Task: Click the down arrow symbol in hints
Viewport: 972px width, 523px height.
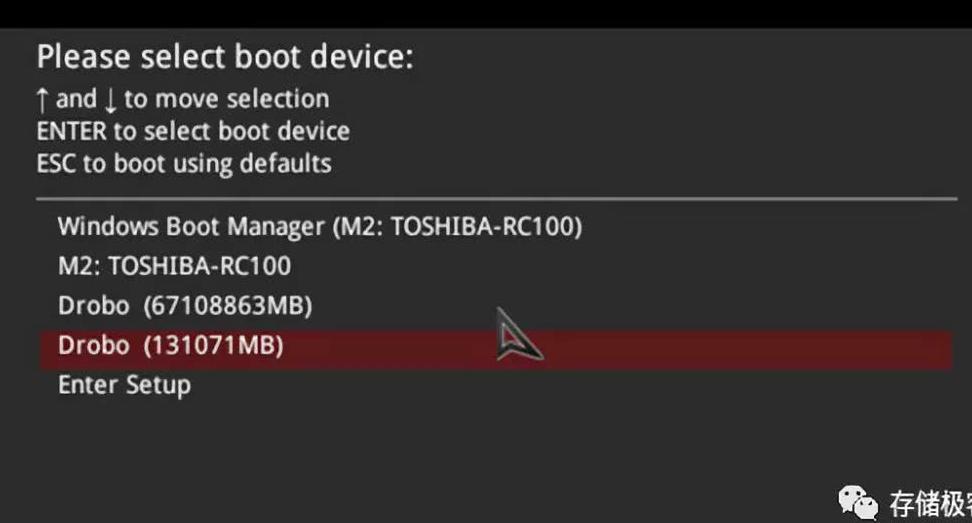Action: tap(110, 100)
